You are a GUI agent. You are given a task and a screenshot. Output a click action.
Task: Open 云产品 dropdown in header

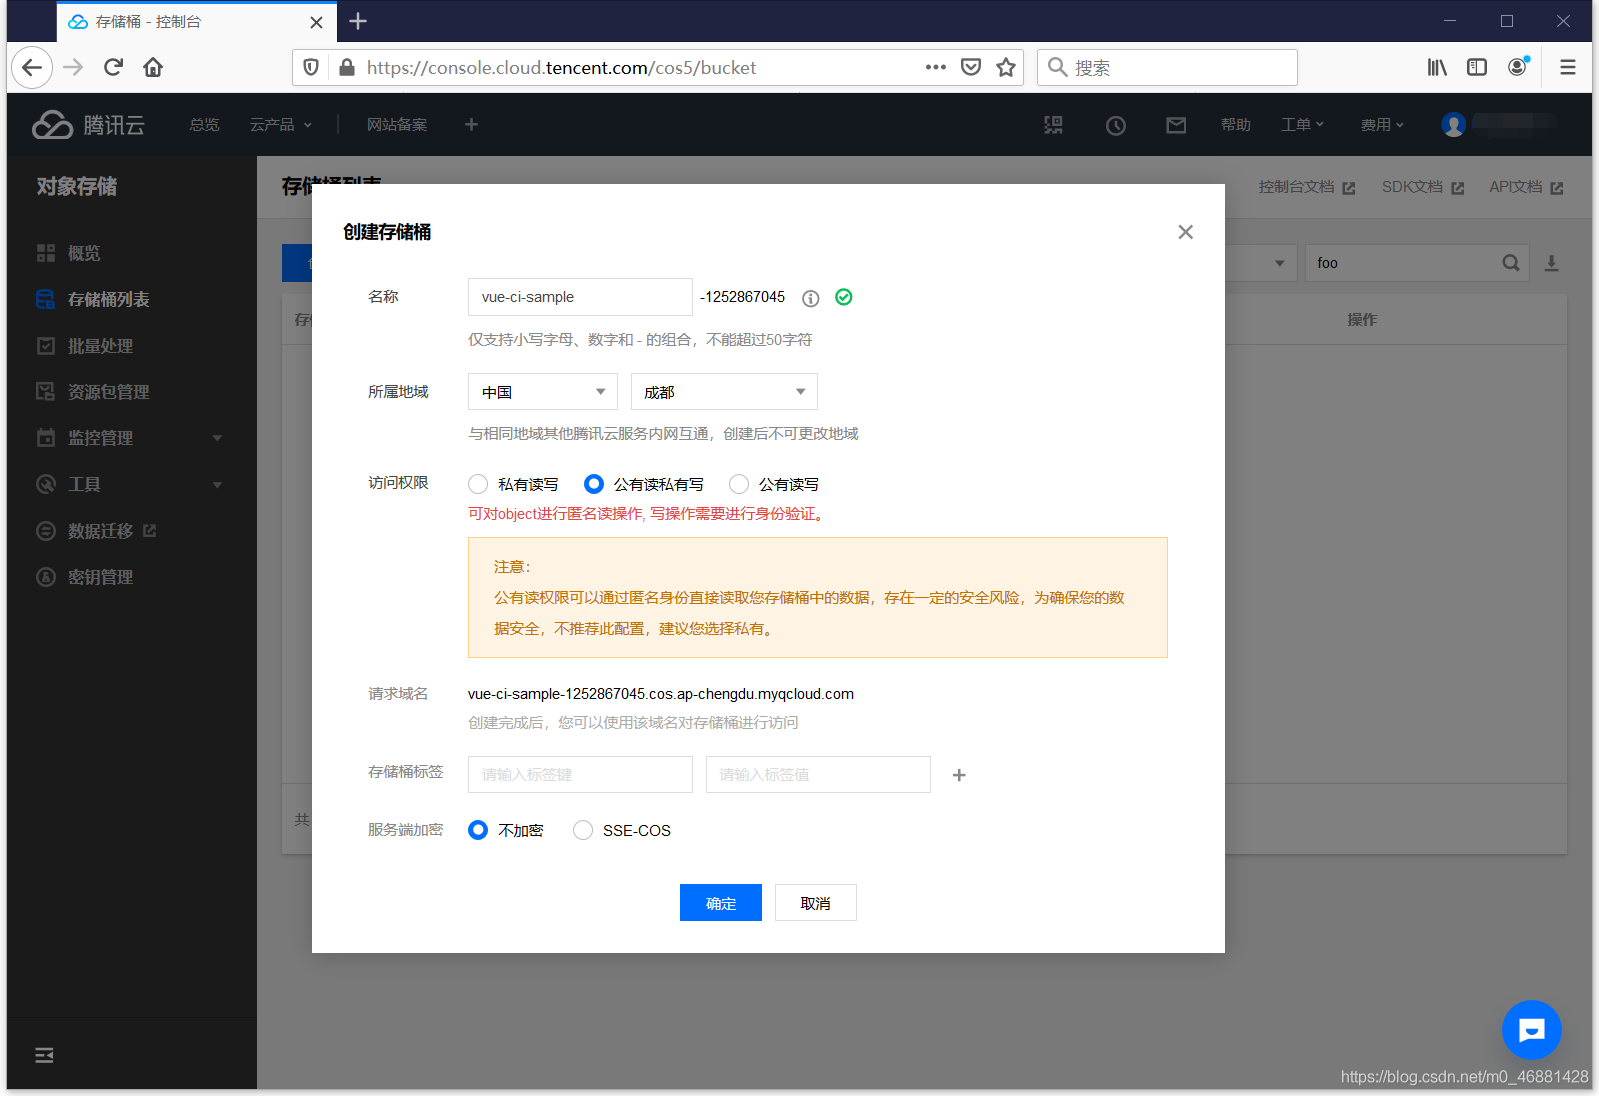281,125
